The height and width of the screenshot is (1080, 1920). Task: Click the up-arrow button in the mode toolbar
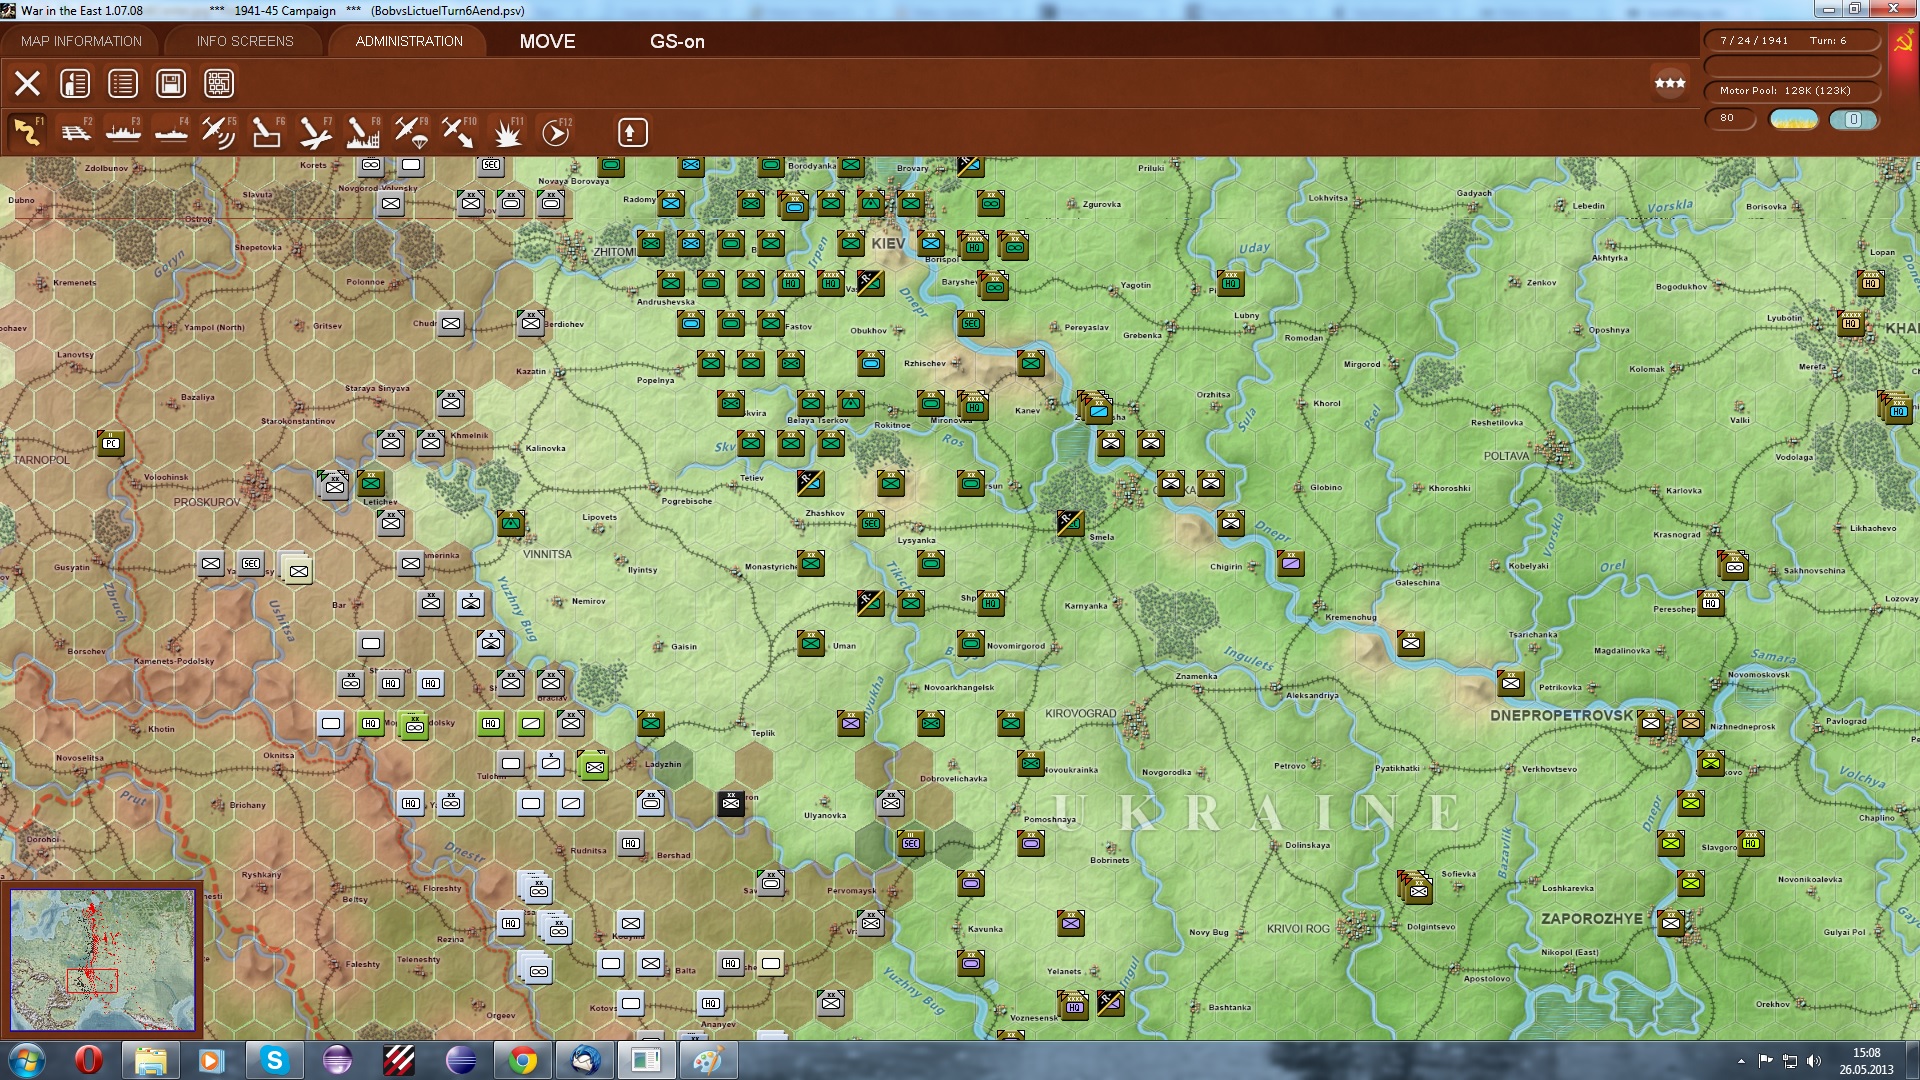click(632, 132)
